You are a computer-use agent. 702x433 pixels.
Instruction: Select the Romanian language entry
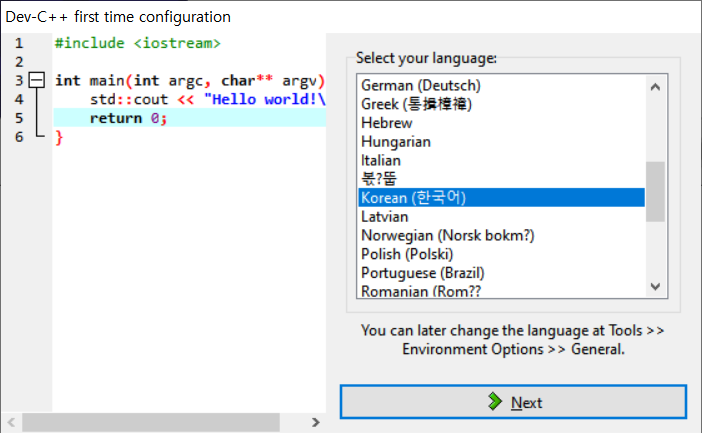pos(501,291)
